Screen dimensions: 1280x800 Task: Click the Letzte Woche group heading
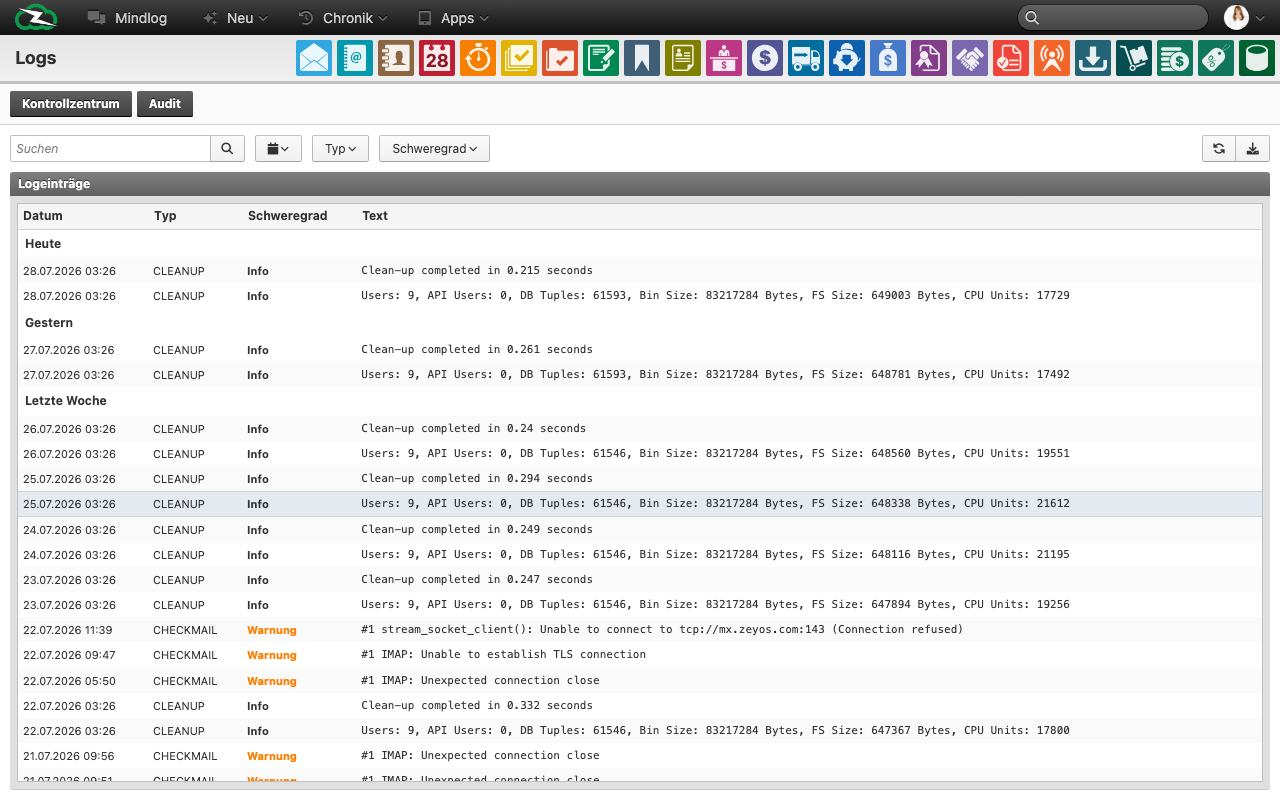point(66,401)
